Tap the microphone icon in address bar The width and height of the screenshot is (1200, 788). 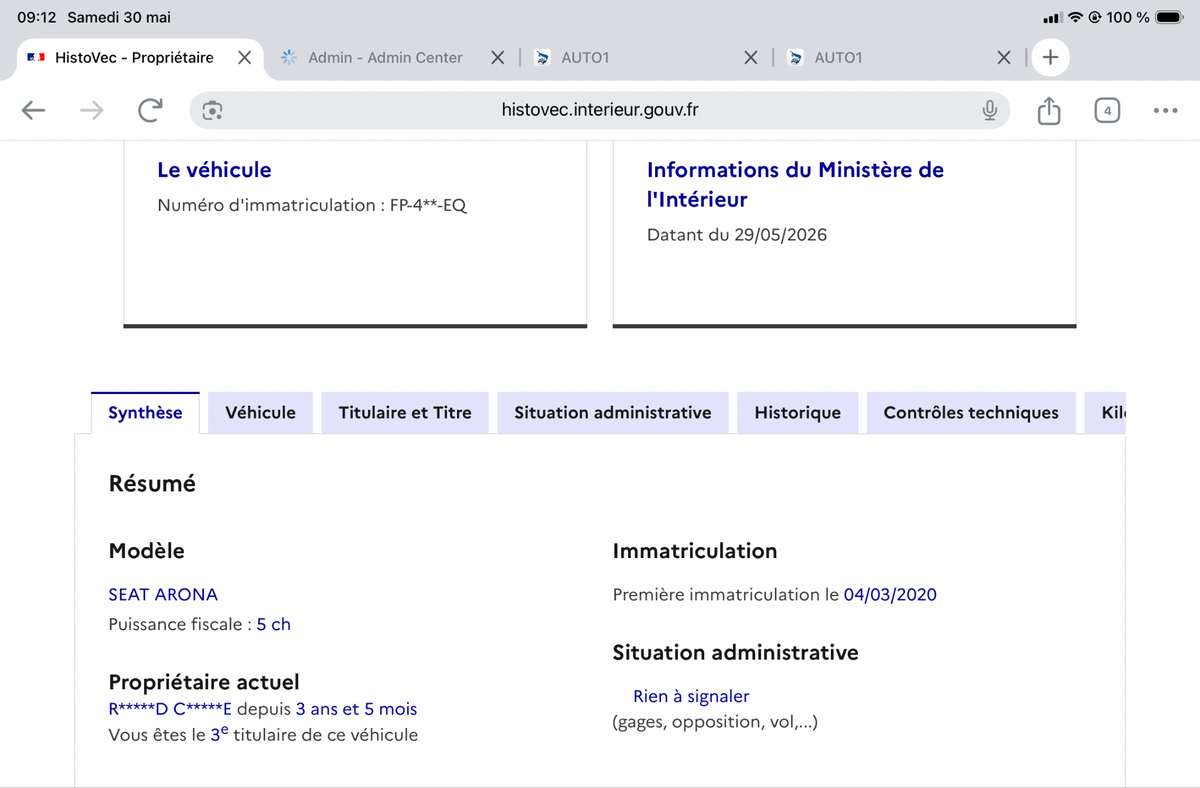(x=989, y=110)
